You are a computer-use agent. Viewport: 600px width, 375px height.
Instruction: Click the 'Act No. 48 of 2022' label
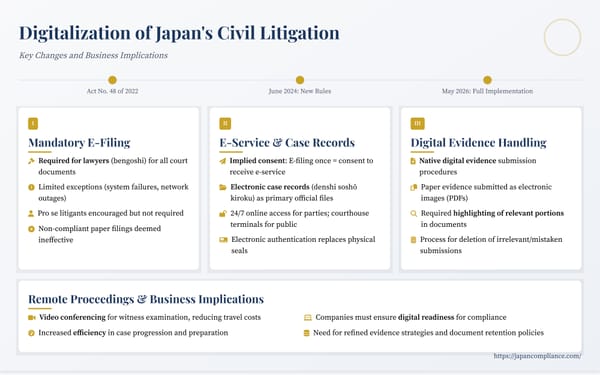112,91
